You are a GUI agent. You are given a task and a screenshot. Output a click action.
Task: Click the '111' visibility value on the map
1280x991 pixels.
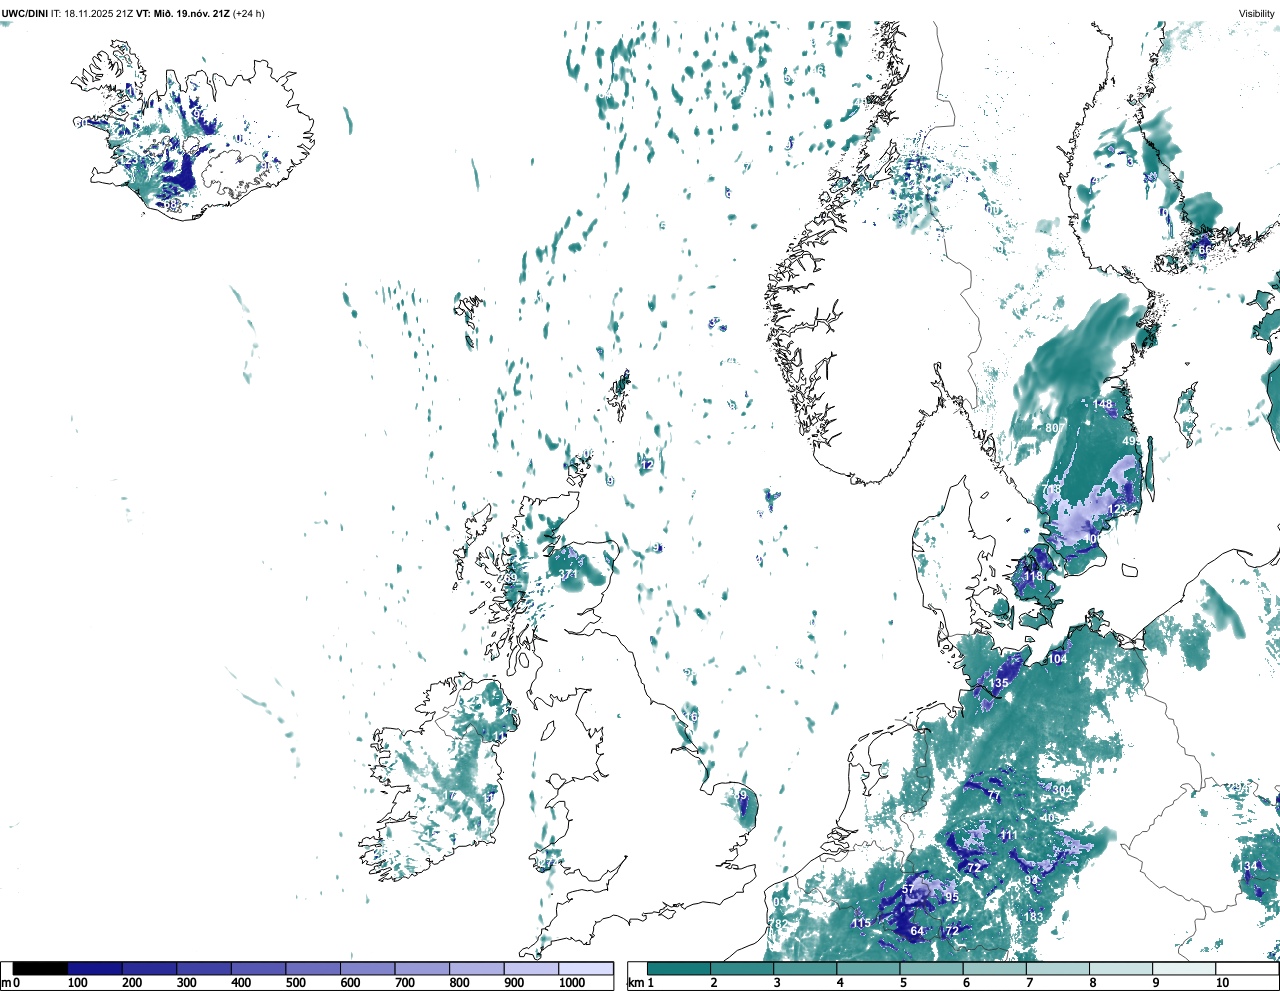[1008, 836]
